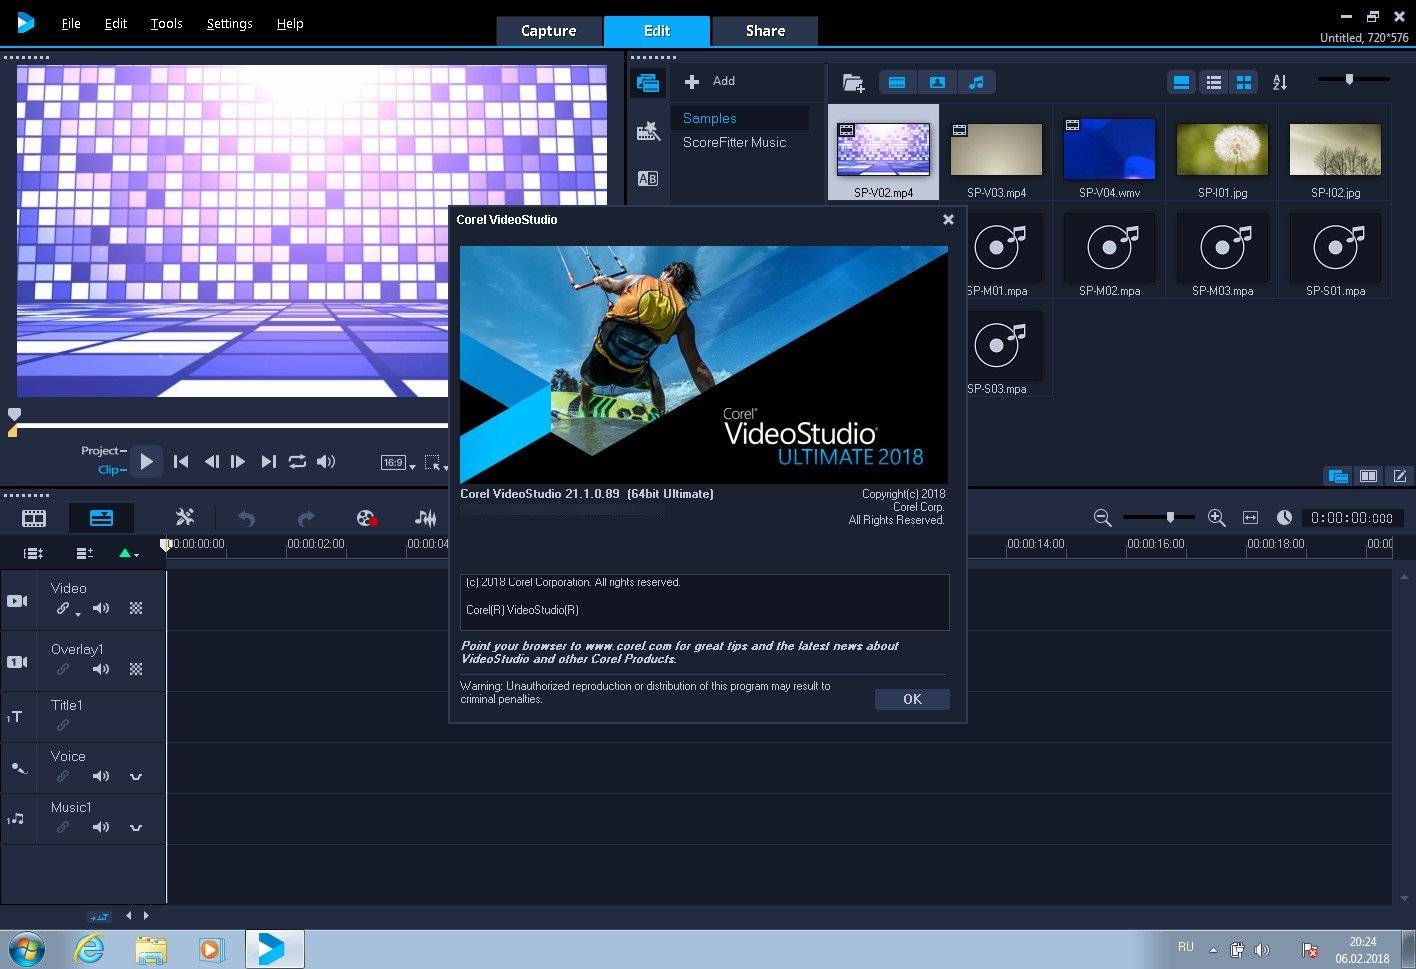Click the Zoom In timeline icon
The height and width of the screenshot is (969, 1416).
click(x=1216, y=518)
